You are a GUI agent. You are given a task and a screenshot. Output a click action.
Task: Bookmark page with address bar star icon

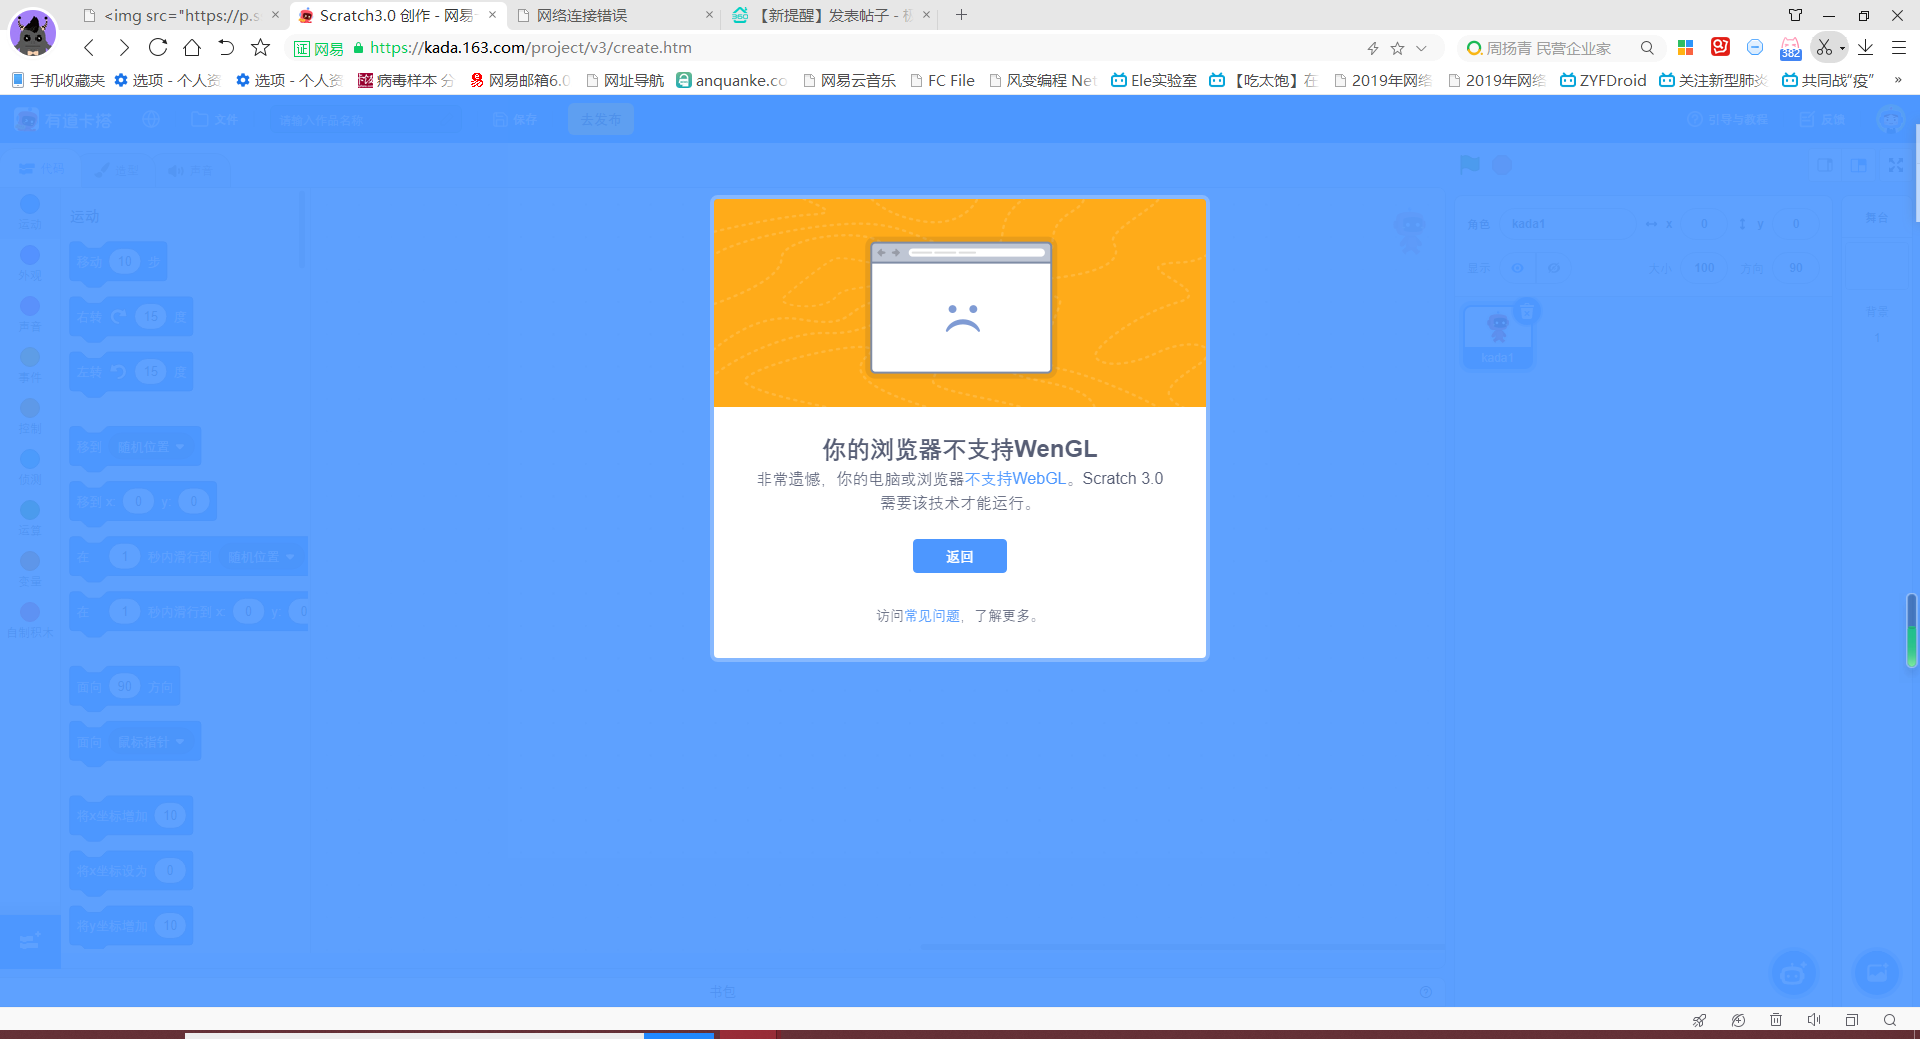pos(1397,48)
